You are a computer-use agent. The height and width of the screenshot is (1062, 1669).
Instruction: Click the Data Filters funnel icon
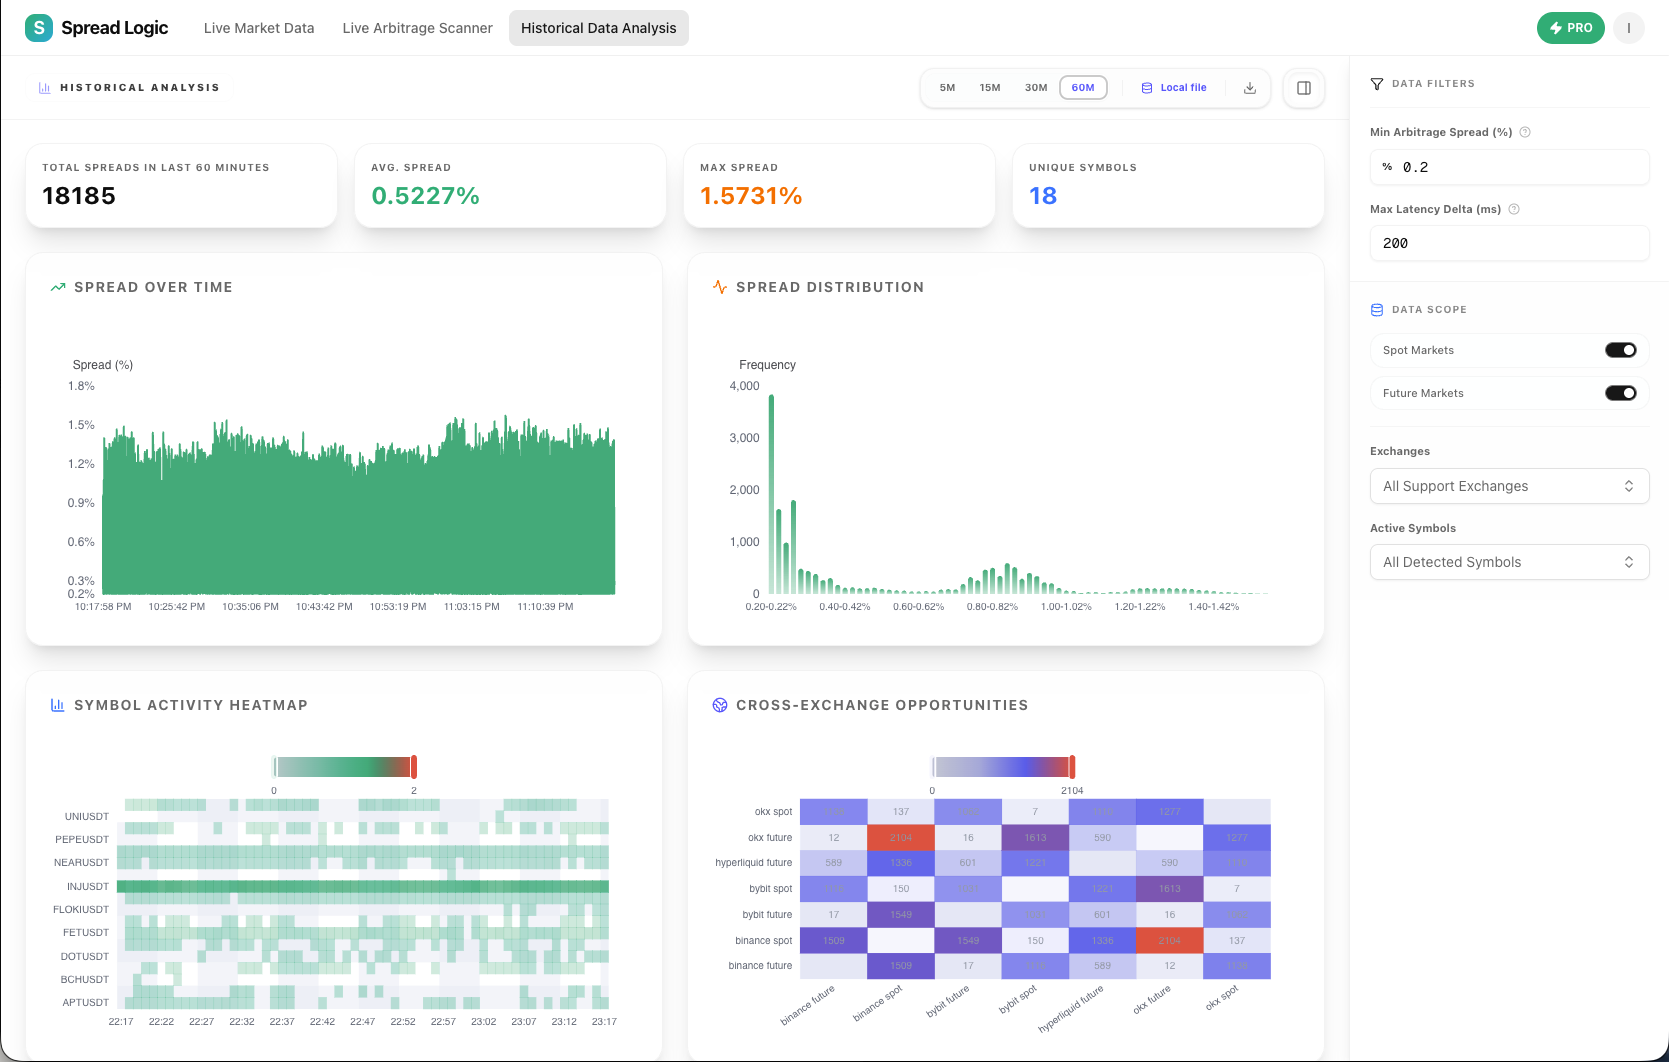(1377, 83)
